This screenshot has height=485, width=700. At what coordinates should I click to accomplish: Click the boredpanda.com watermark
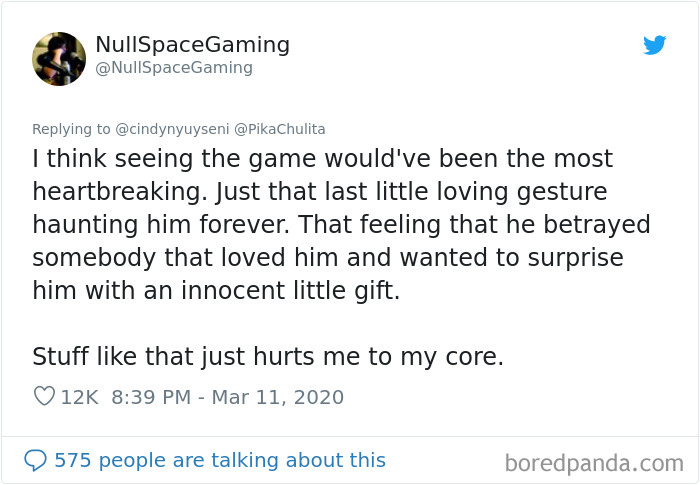tap(594, 463)
